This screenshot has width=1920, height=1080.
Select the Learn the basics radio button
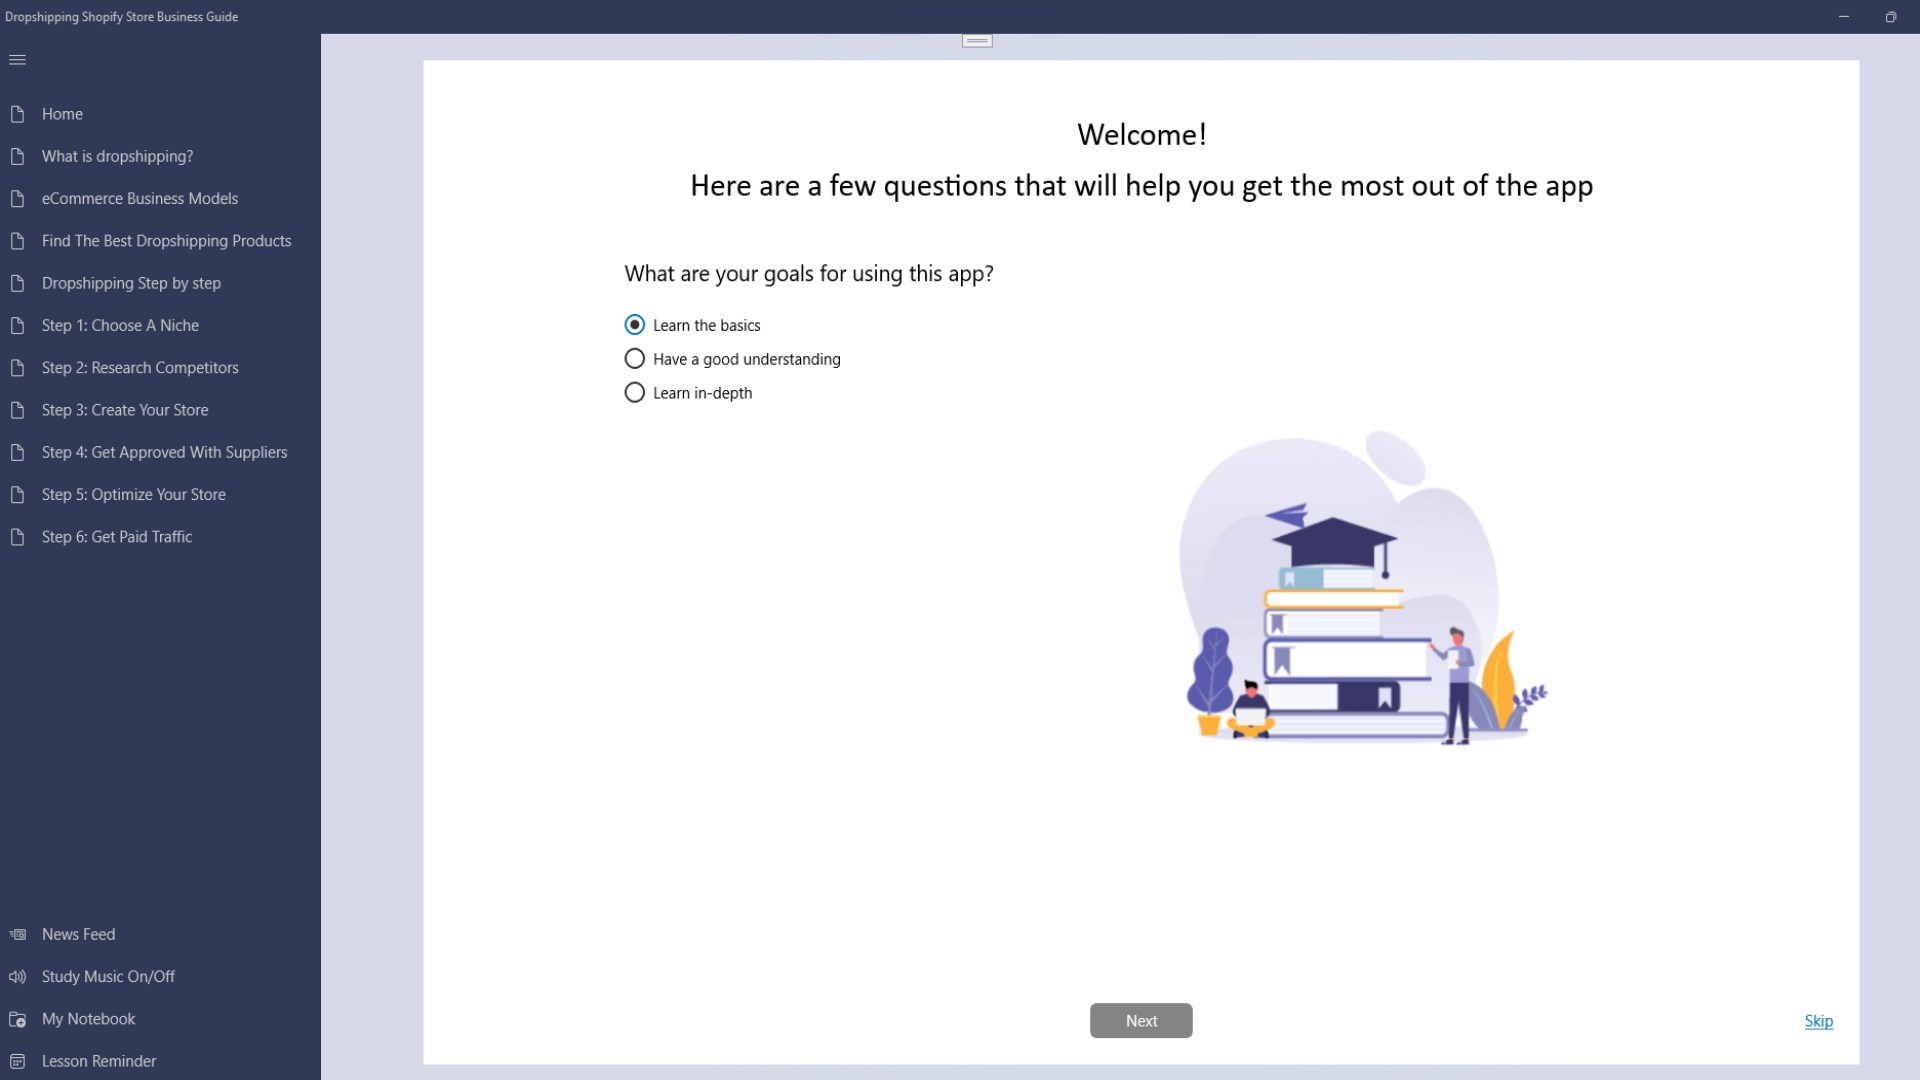click(x=634, y=324)
